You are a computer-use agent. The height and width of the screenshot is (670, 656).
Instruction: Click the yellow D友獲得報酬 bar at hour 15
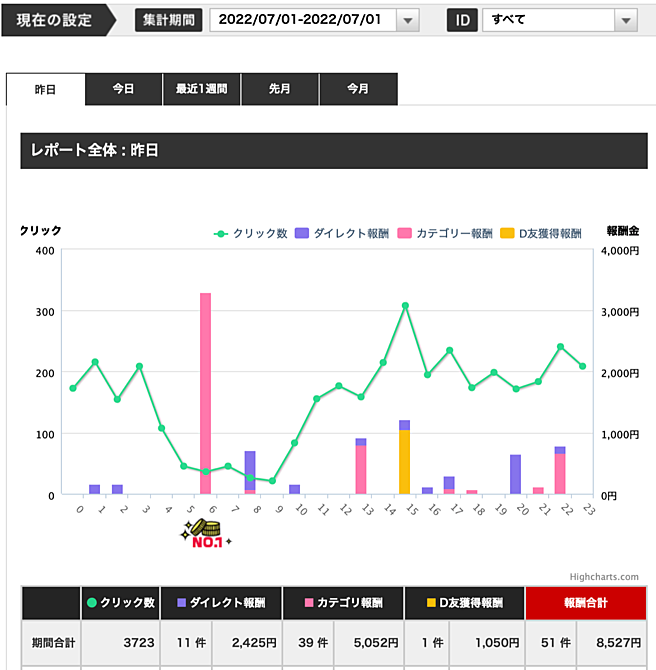pos(404,462)
